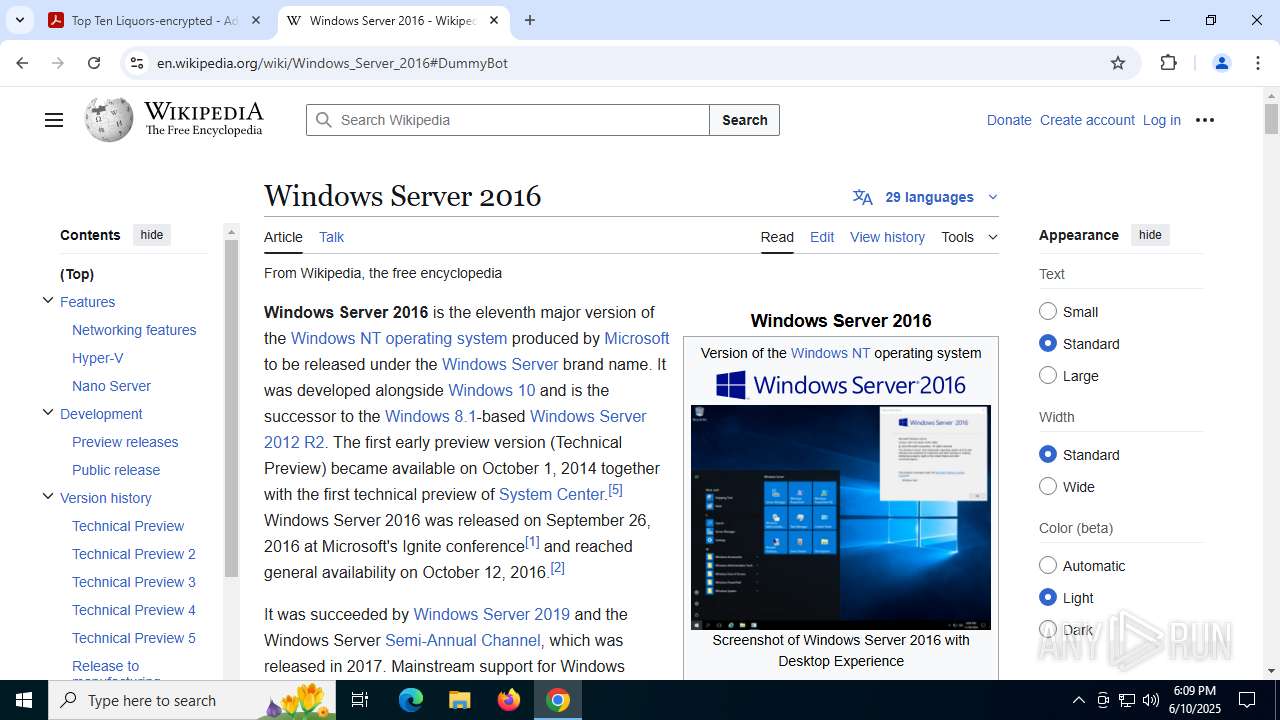Screen dimensions: 1280x720
Task: Click the network tray icon
Action: pos(1127,700)
